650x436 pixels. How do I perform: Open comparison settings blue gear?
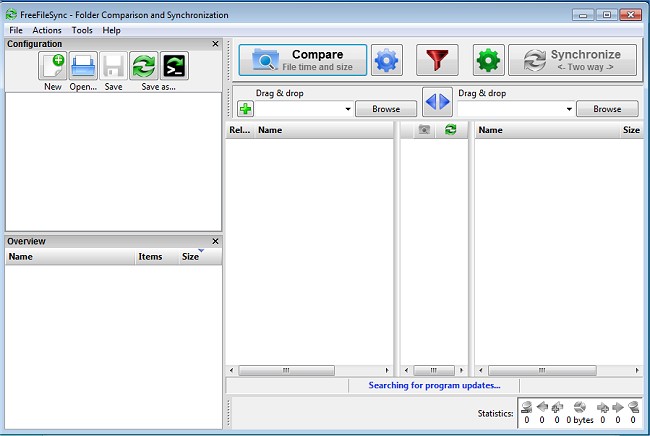tap(386, 60)
